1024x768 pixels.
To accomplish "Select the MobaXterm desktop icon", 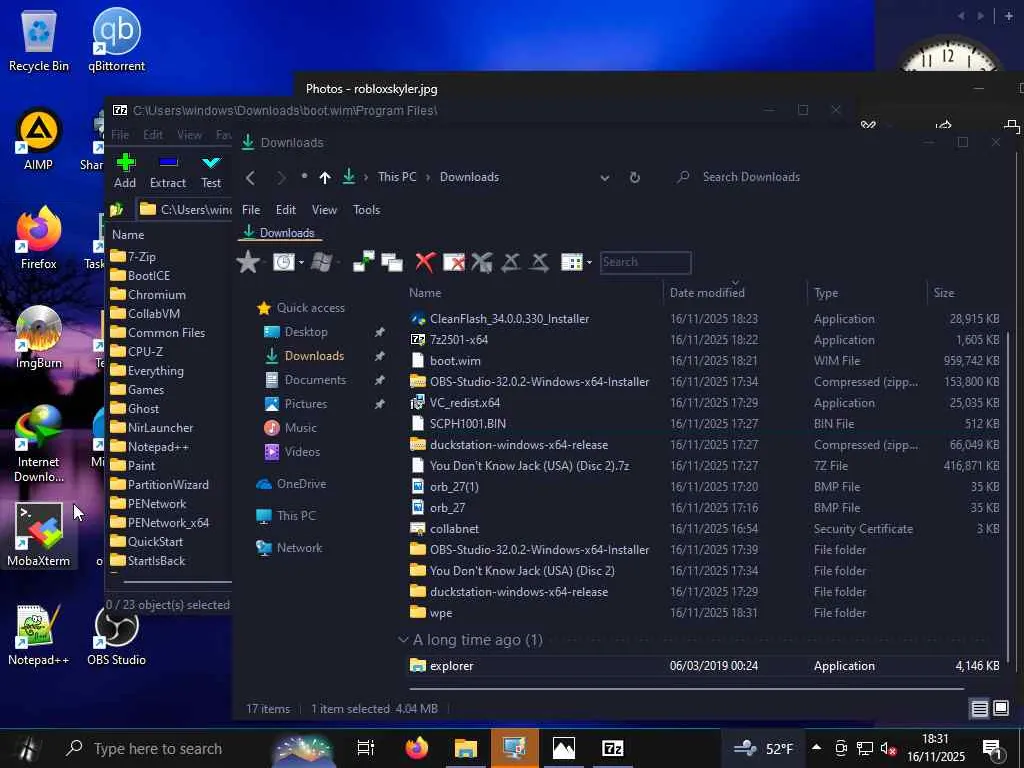I will point(39,535).
